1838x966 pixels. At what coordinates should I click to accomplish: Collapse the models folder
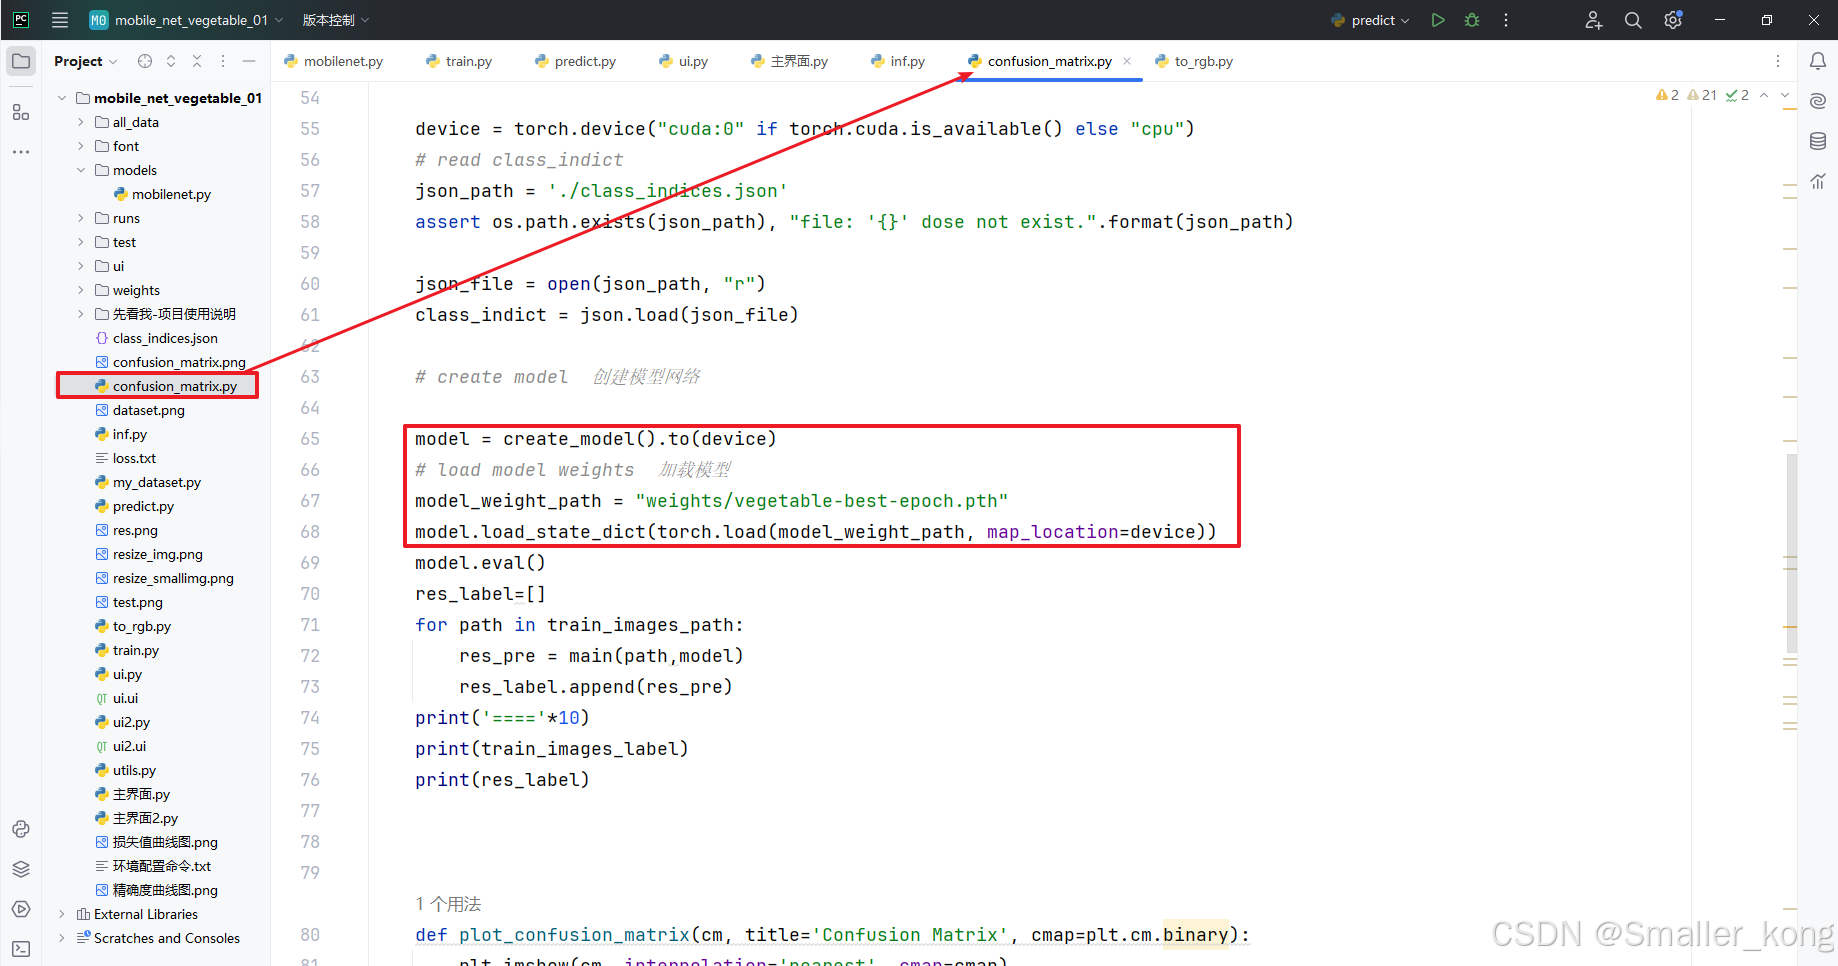(81, 170)
